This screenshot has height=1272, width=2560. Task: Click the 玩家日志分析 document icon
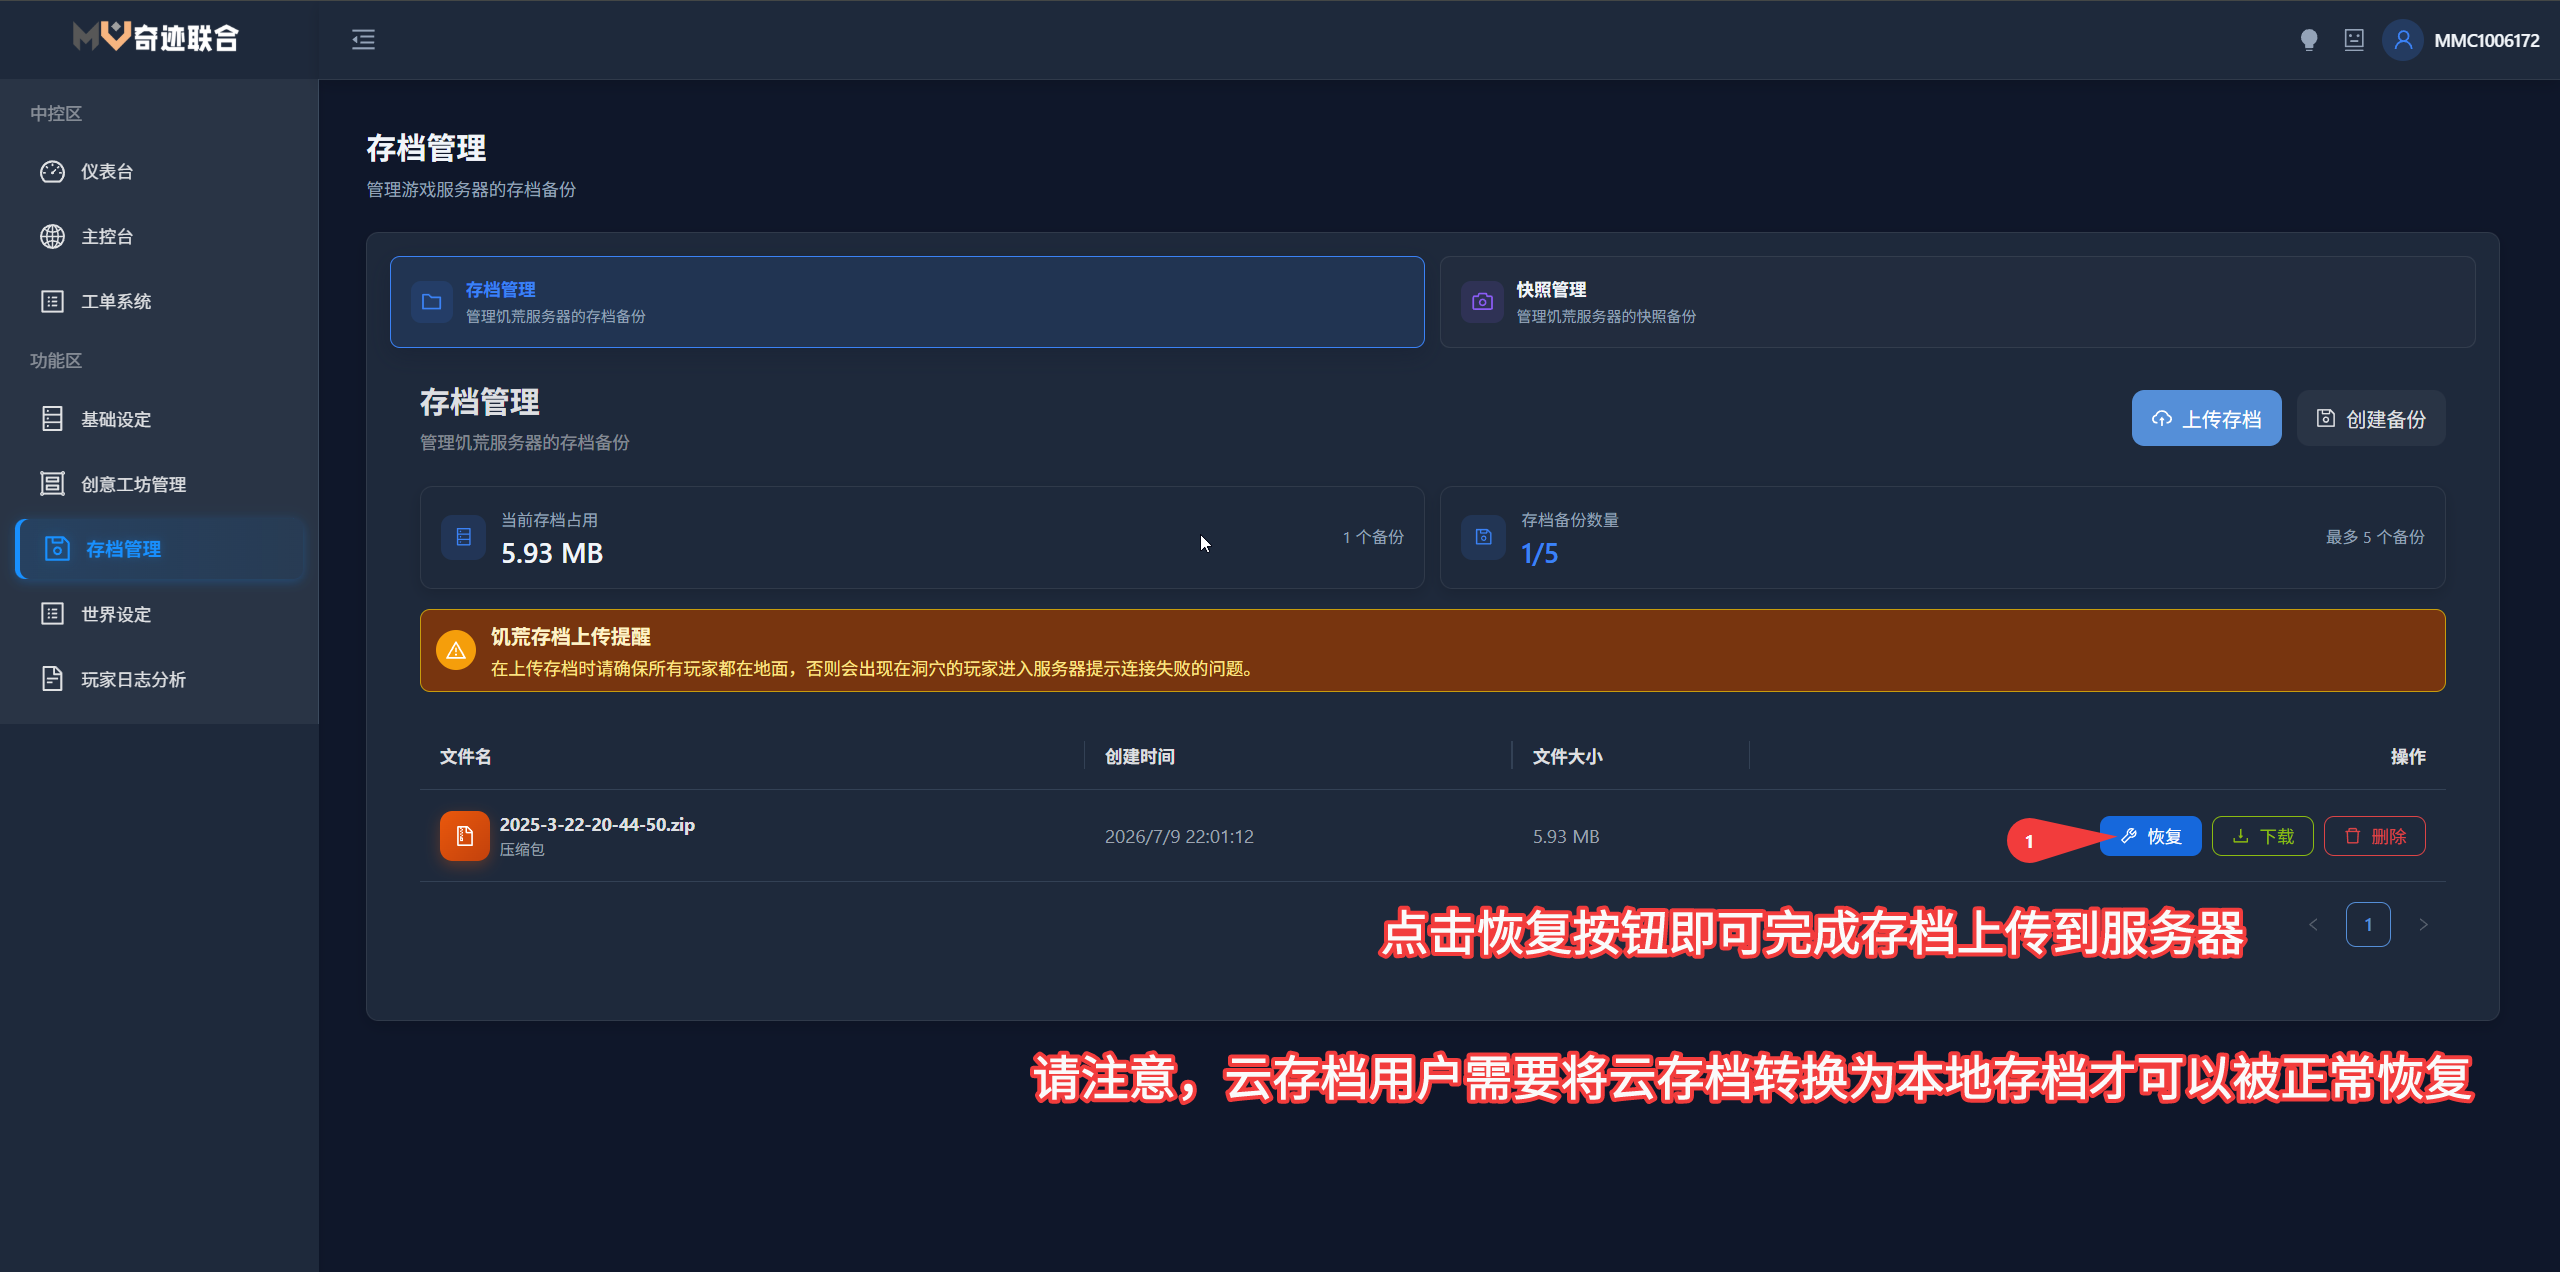pos(52,679)
